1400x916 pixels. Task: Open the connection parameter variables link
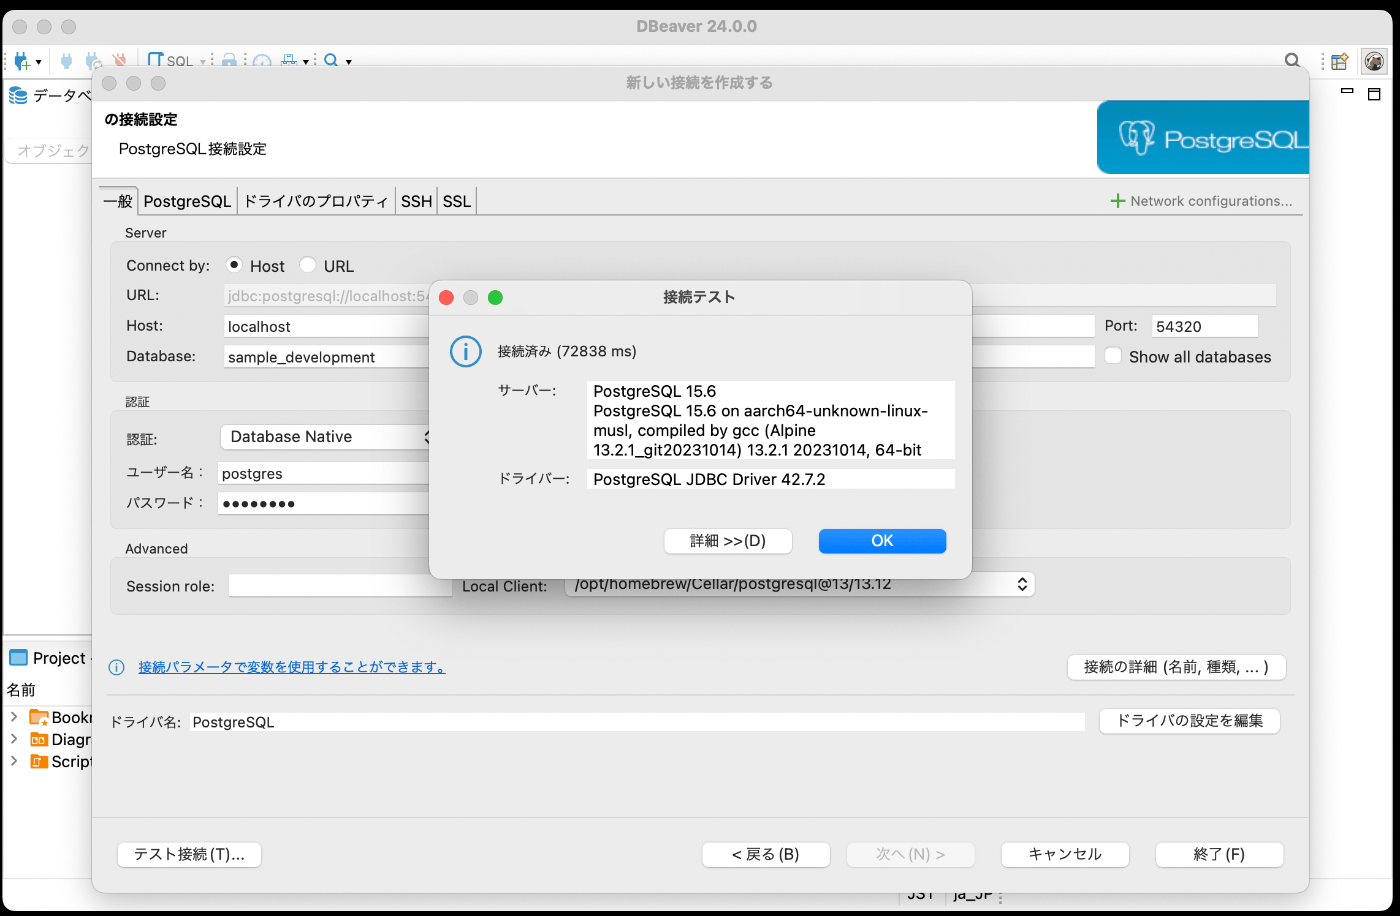pyautogui.click(x=292, y=667)
